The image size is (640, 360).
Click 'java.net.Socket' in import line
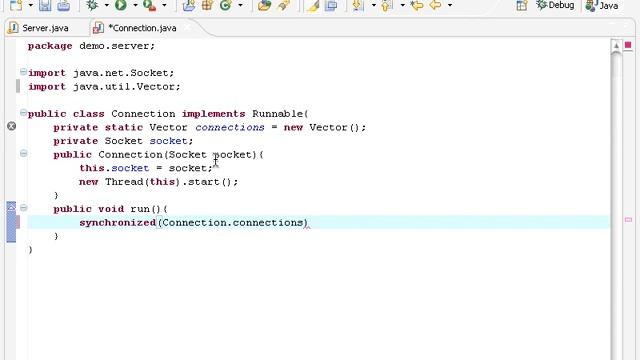tap(120, 73)
